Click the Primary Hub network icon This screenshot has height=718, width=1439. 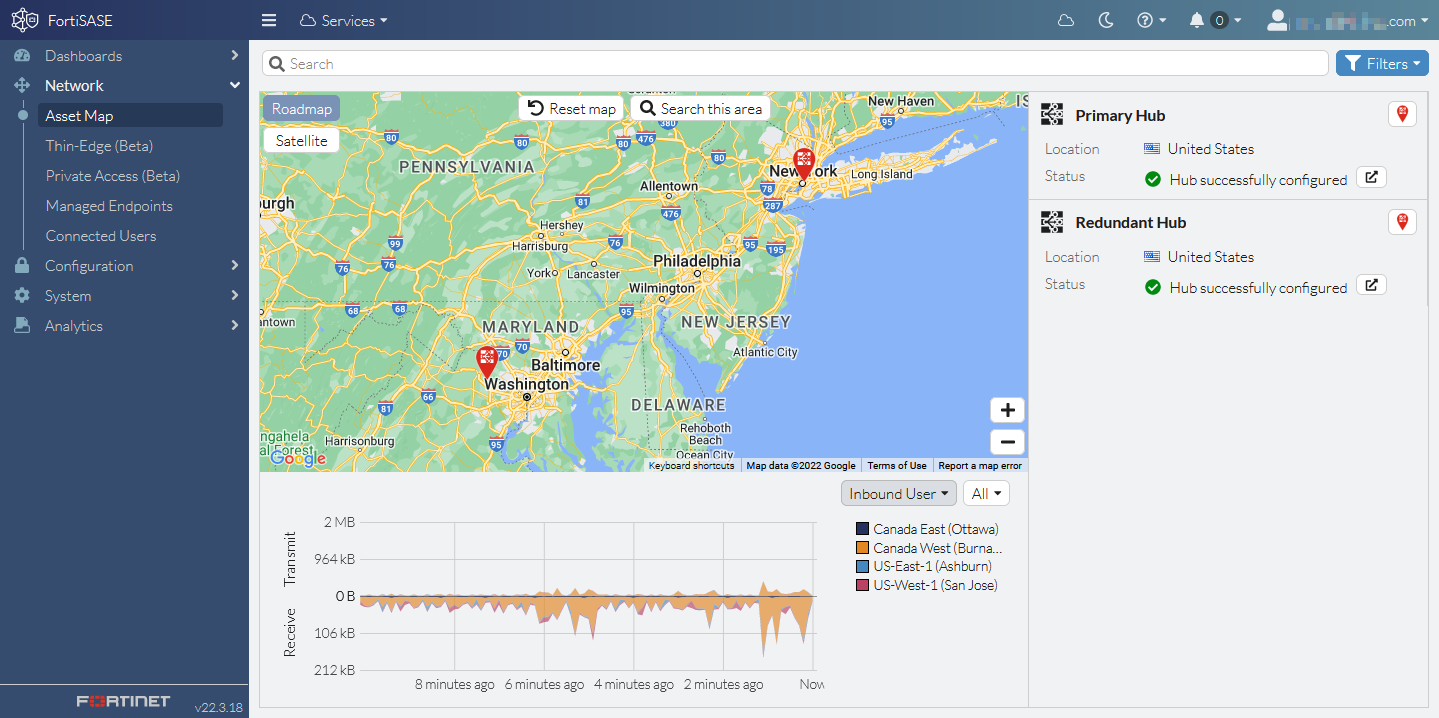click(1052, 115)
